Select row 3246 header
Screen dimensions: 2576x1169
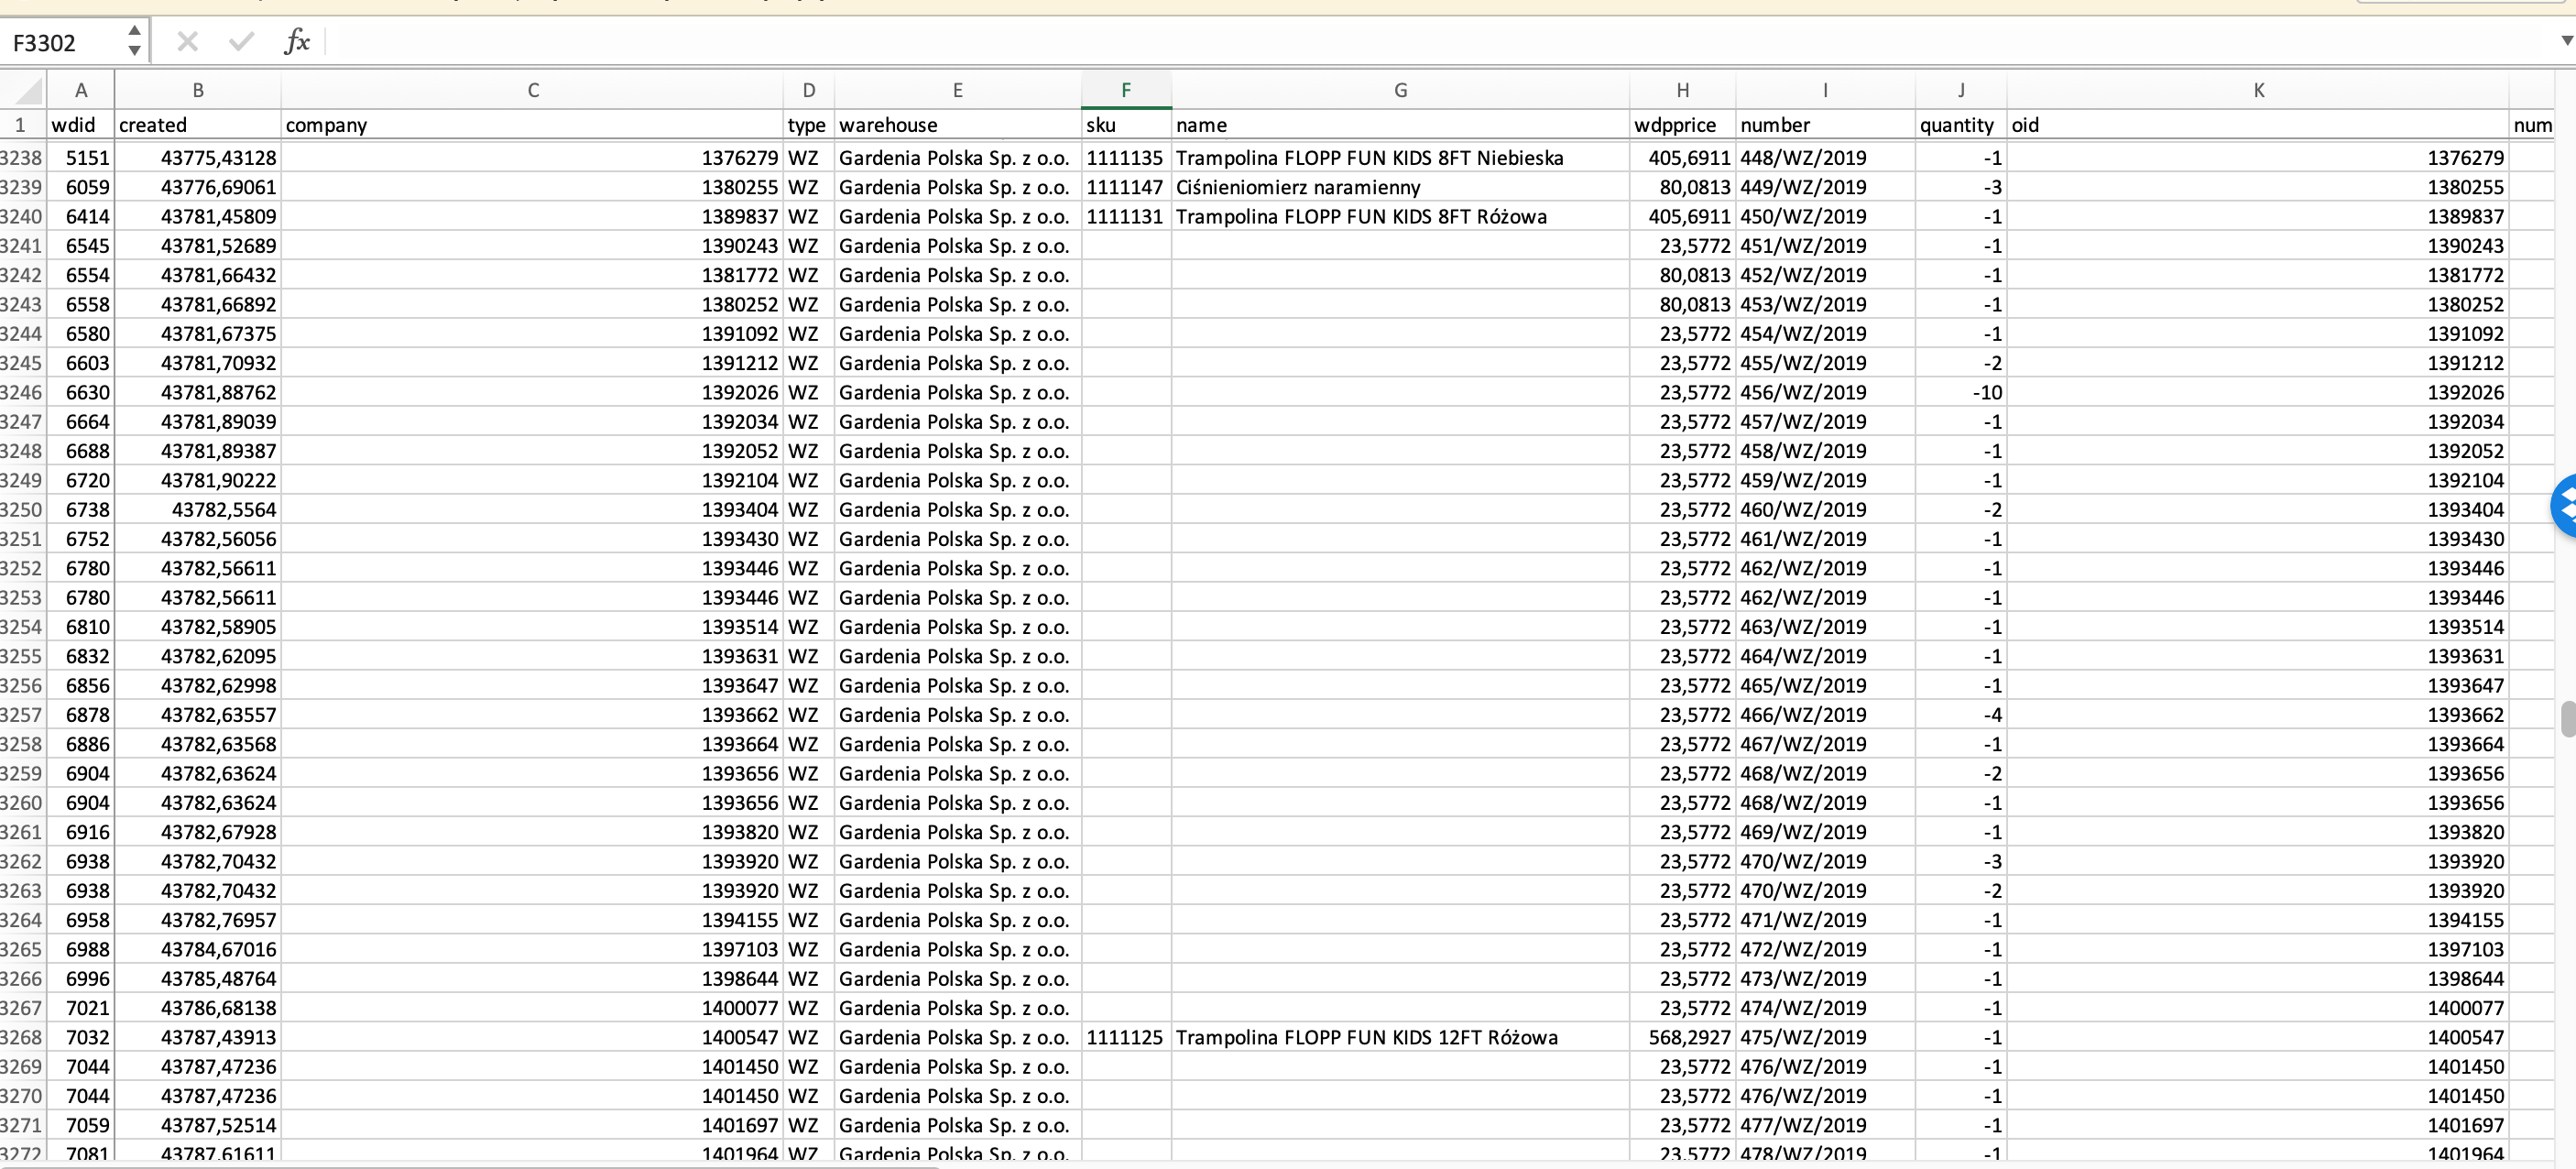21,392
